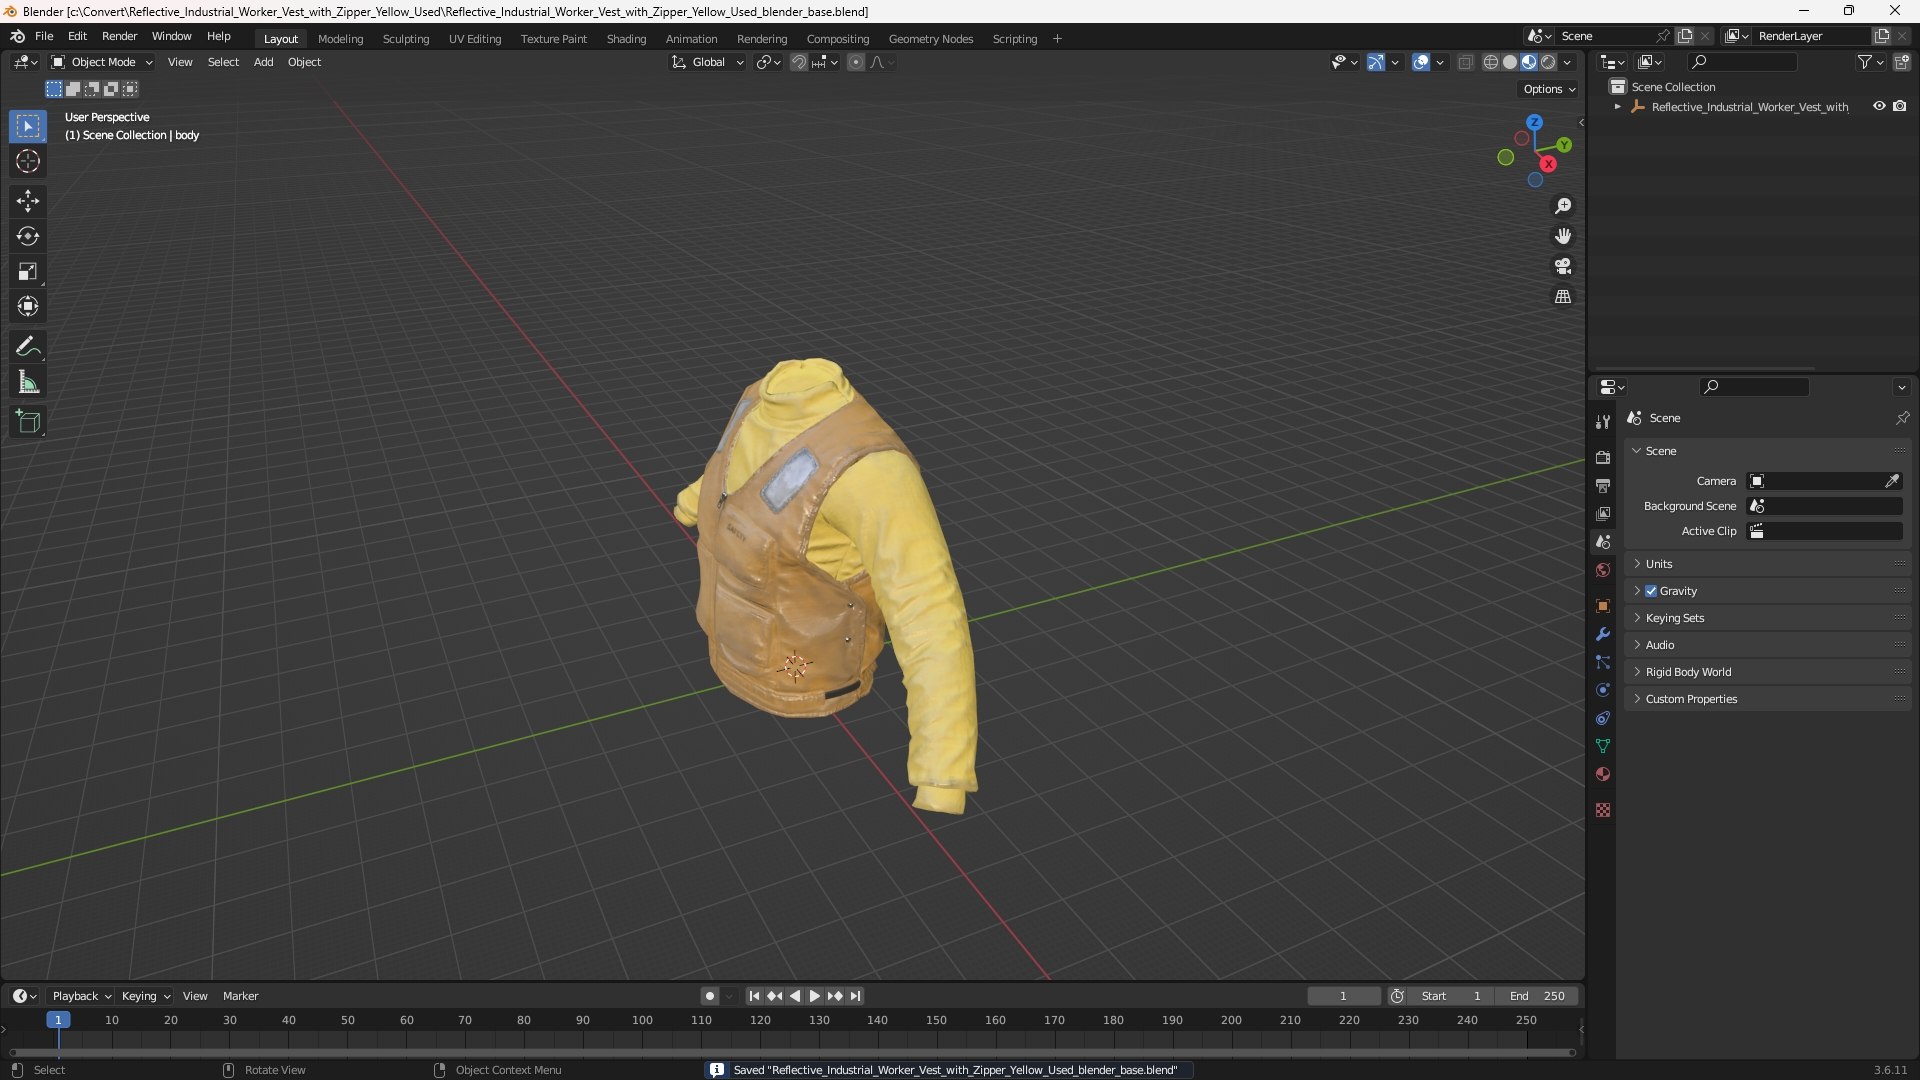
Task: Play the animation forward
Action: pyautogui.click(x=815, y=996)
